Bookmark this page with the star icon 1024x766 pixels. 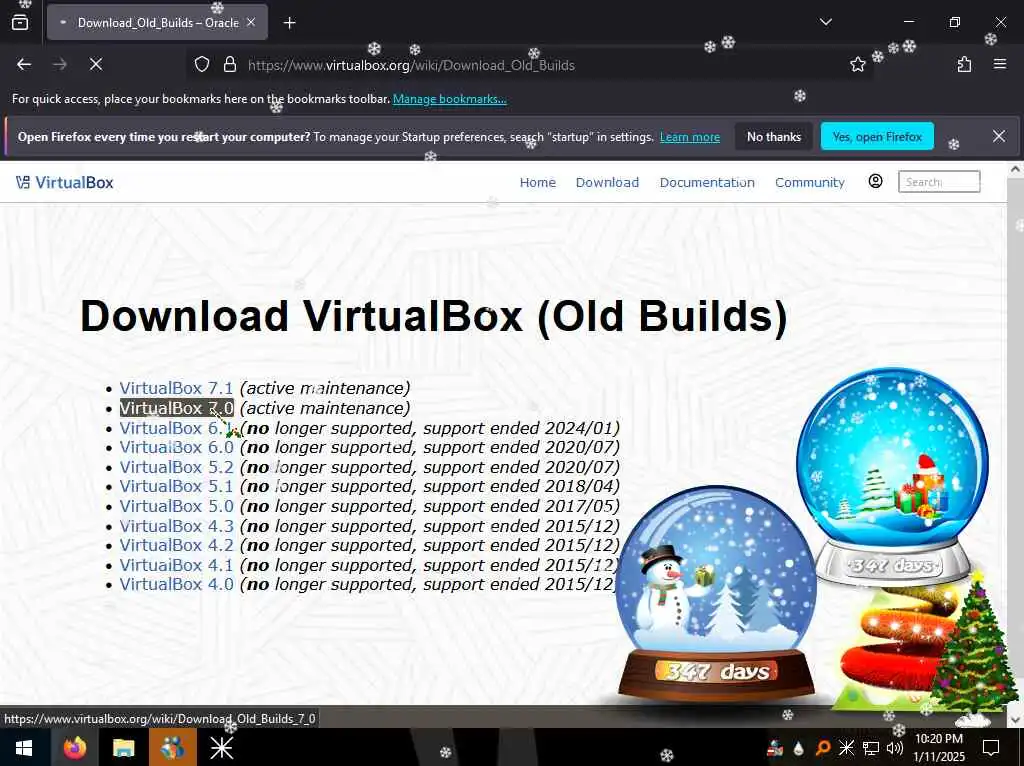tap(857, 65)
